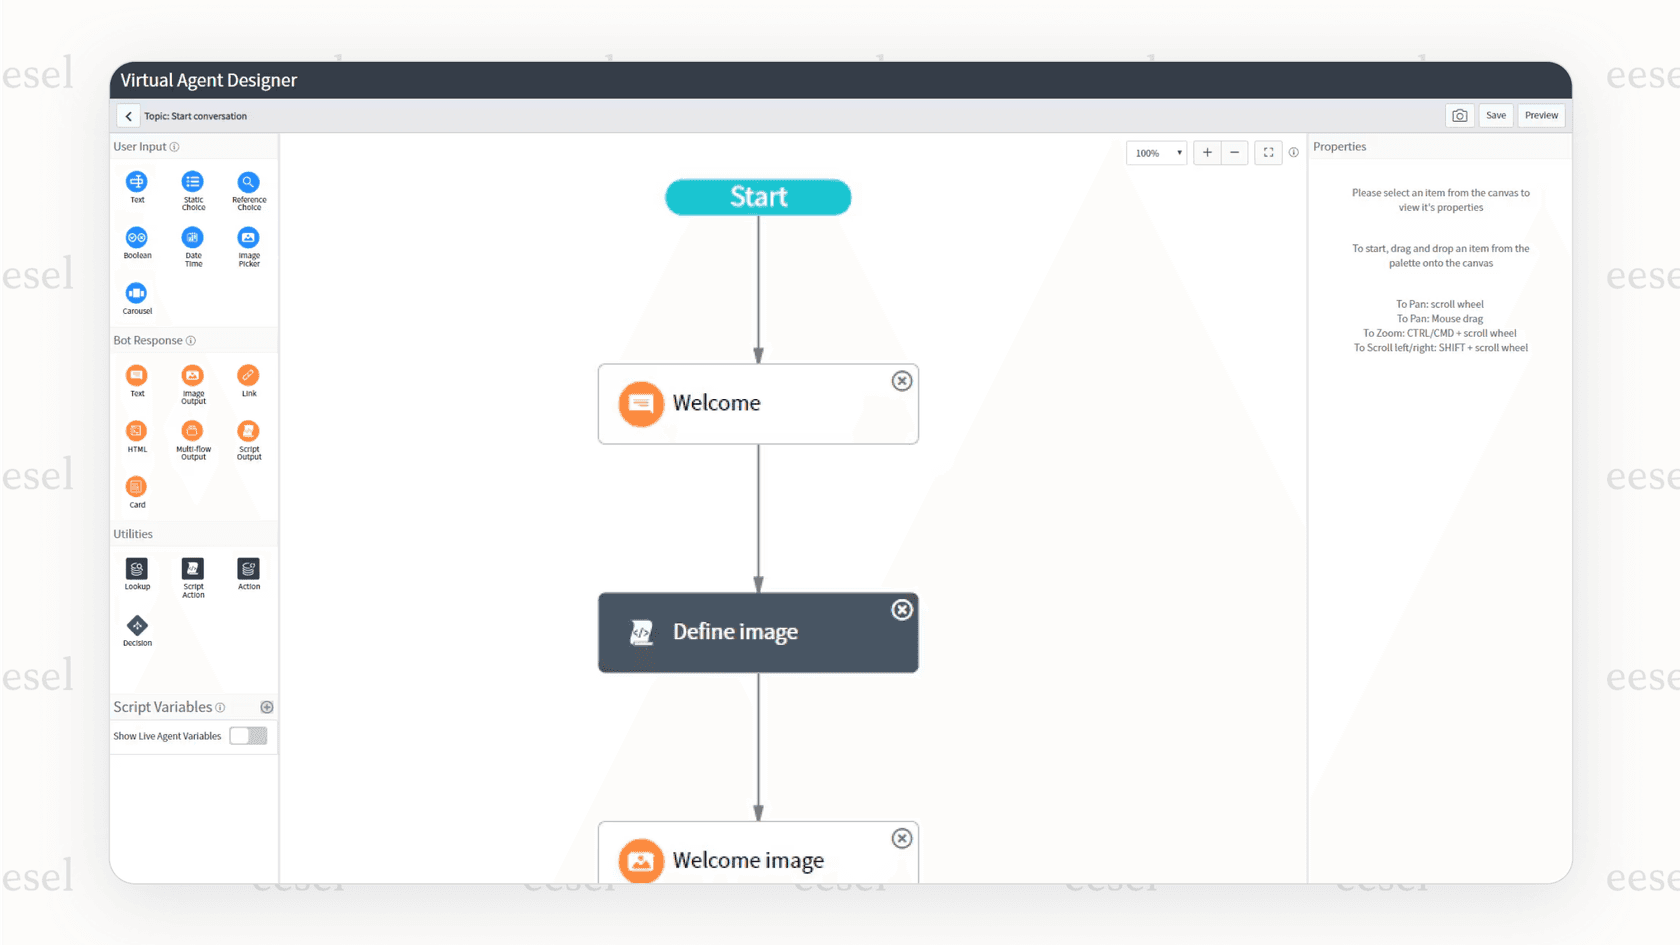Open the Topic: Start conversation header
1680x945 pixels.
[196, 115]
